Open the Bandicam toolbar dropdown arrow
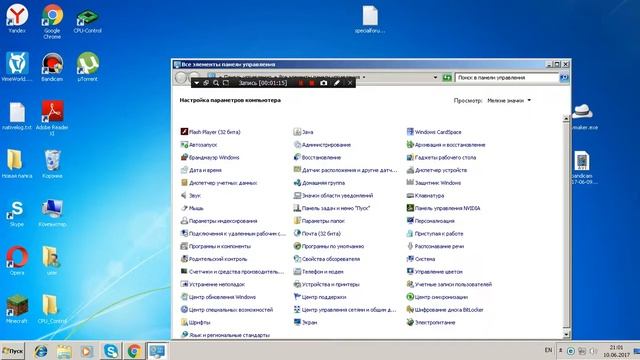The height and width of the screenshot is (360, 640). click(x=196, y=83)
